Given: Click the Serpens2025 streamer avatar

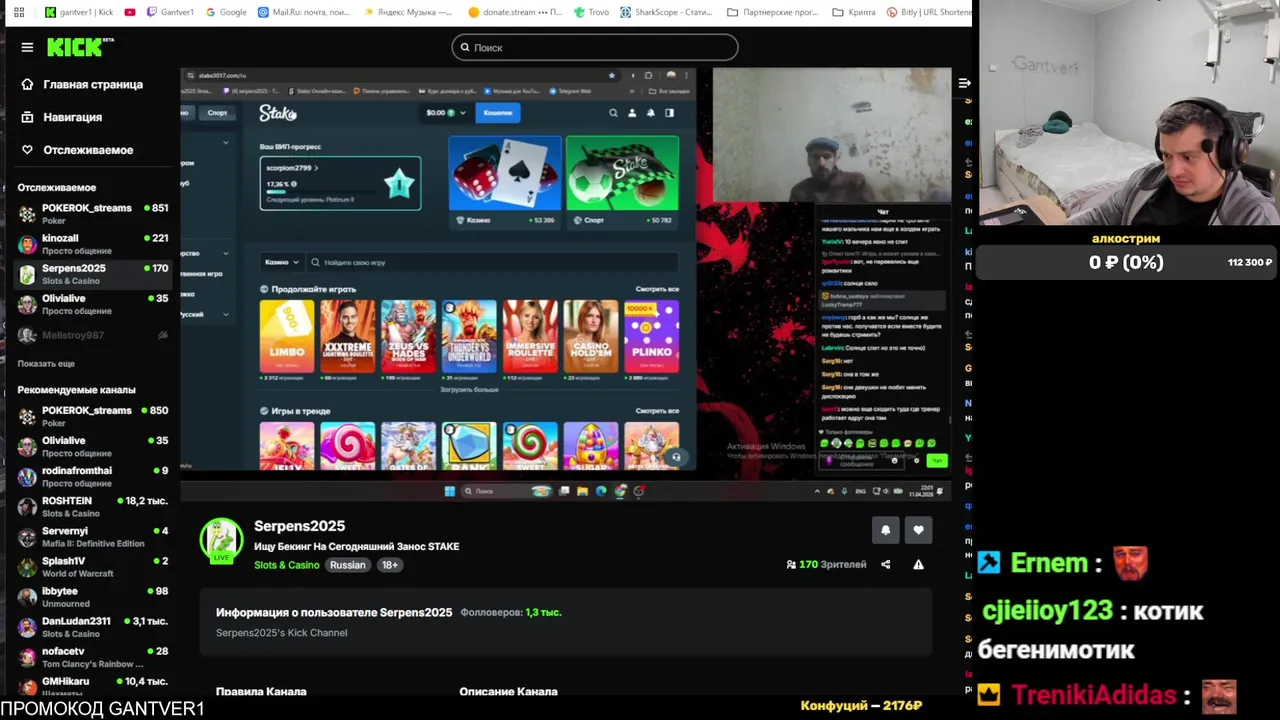Looking at the screenshot, I should coord(221,541).
